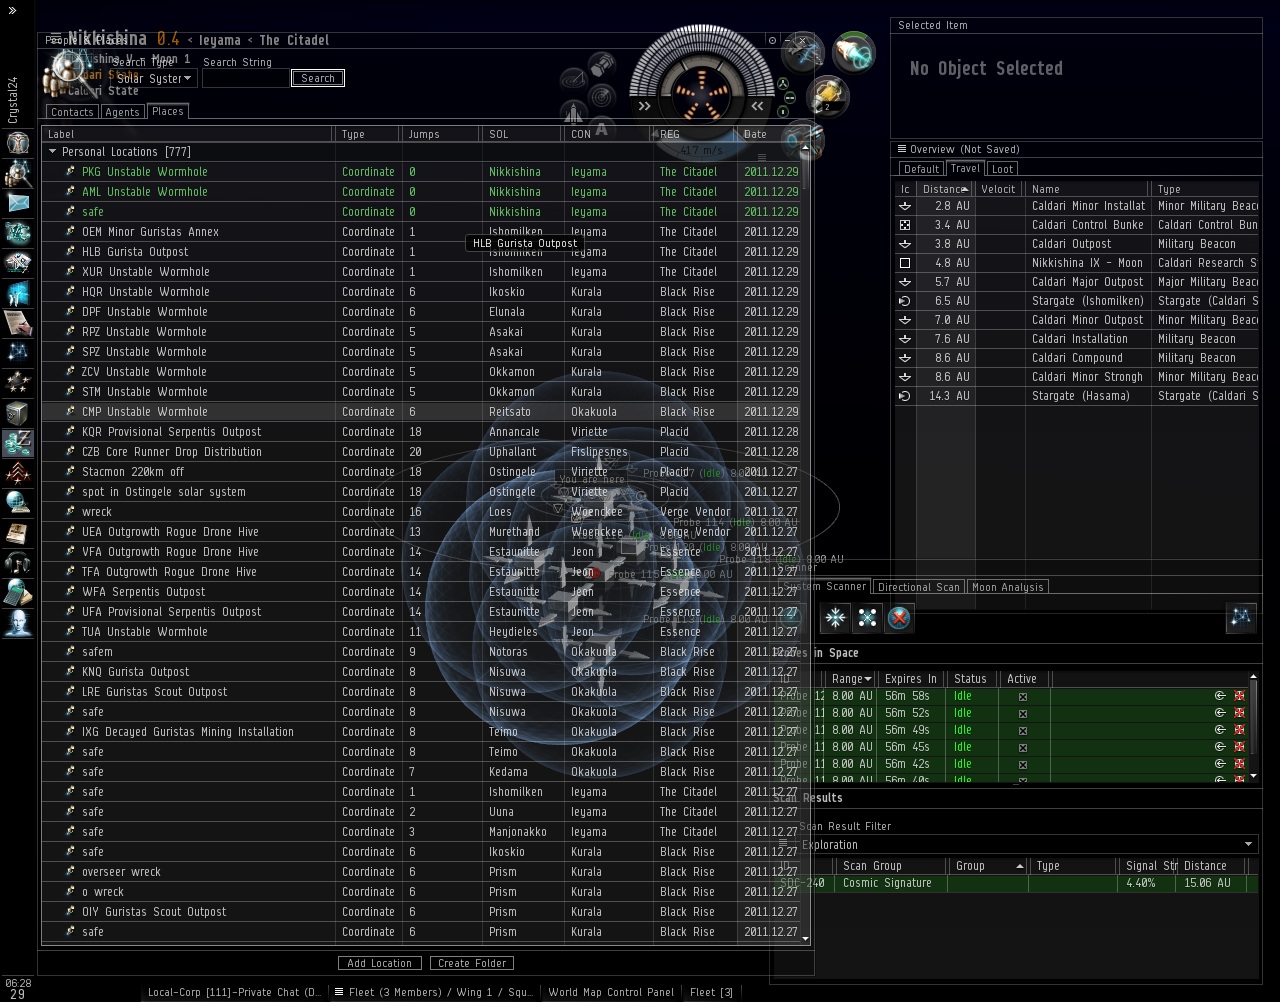Select the 'Stacmon 220km off' location
This screenshot has width=1280, height=1002.
422,472
